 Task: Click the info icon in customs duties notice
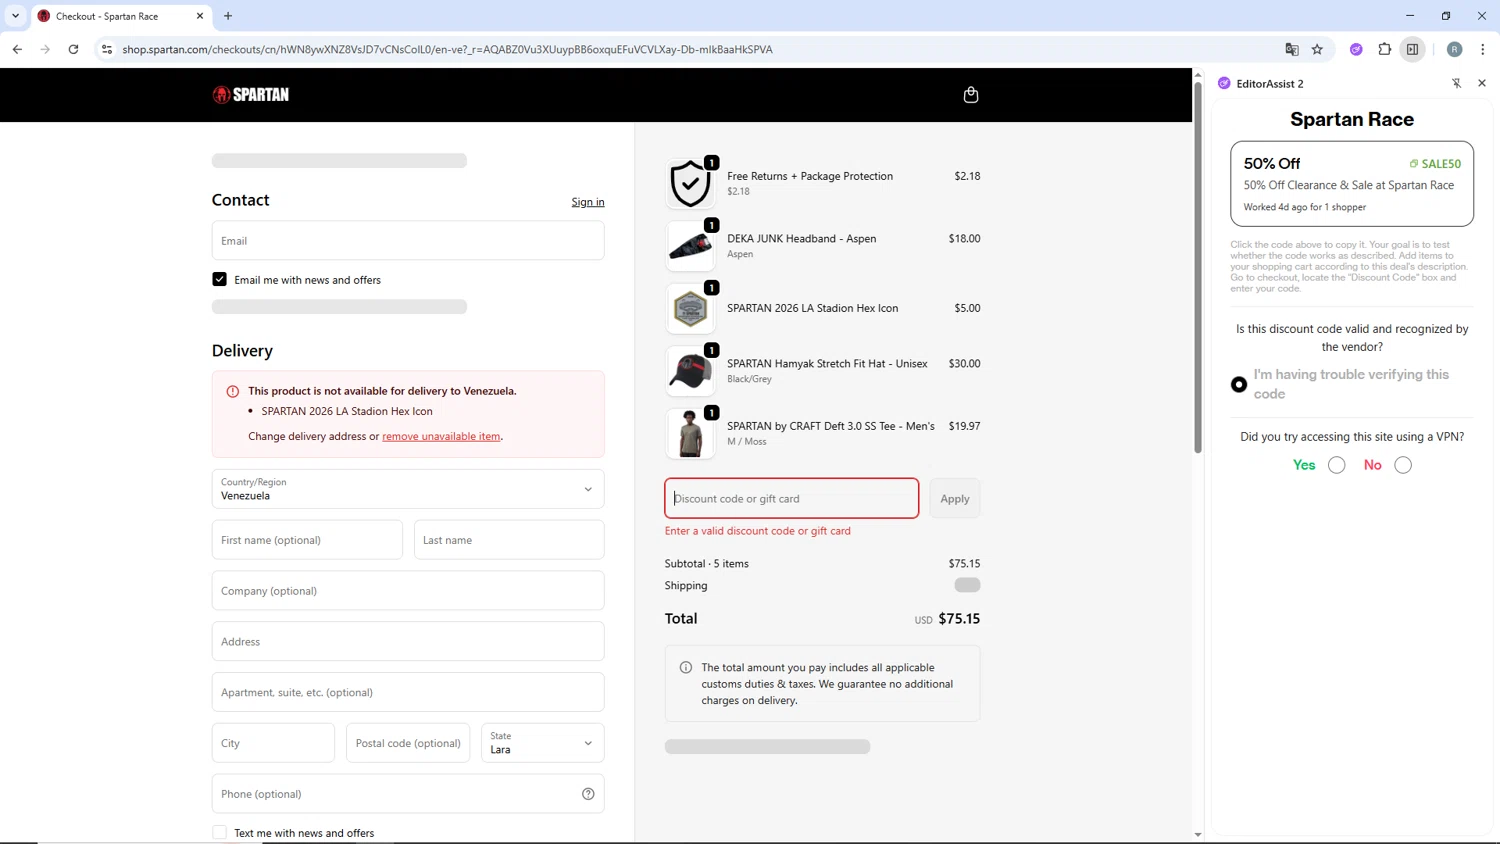[686, 667]
